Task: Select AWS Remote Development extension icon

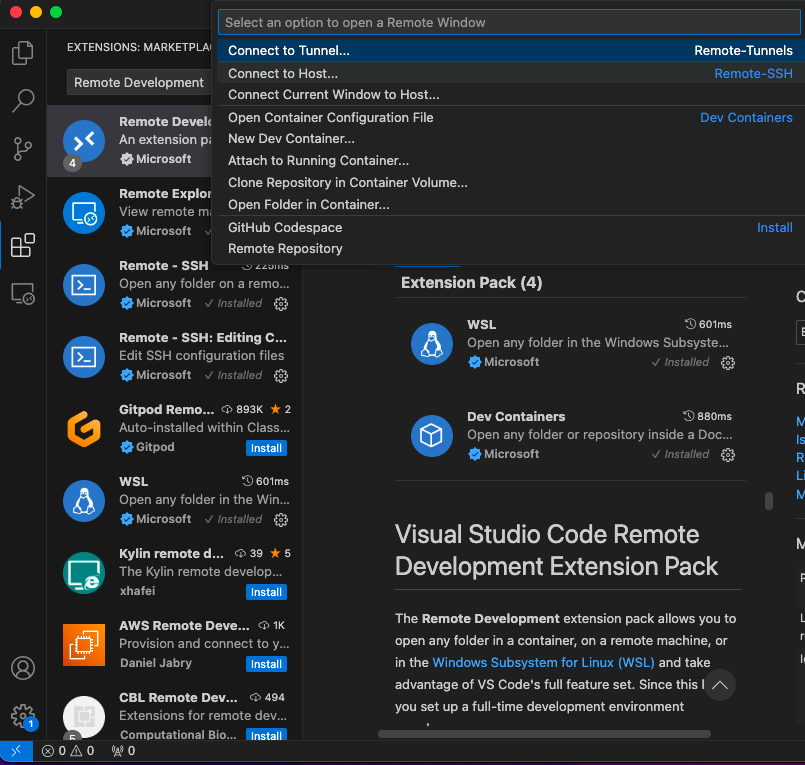Action: tap(84, 645)
